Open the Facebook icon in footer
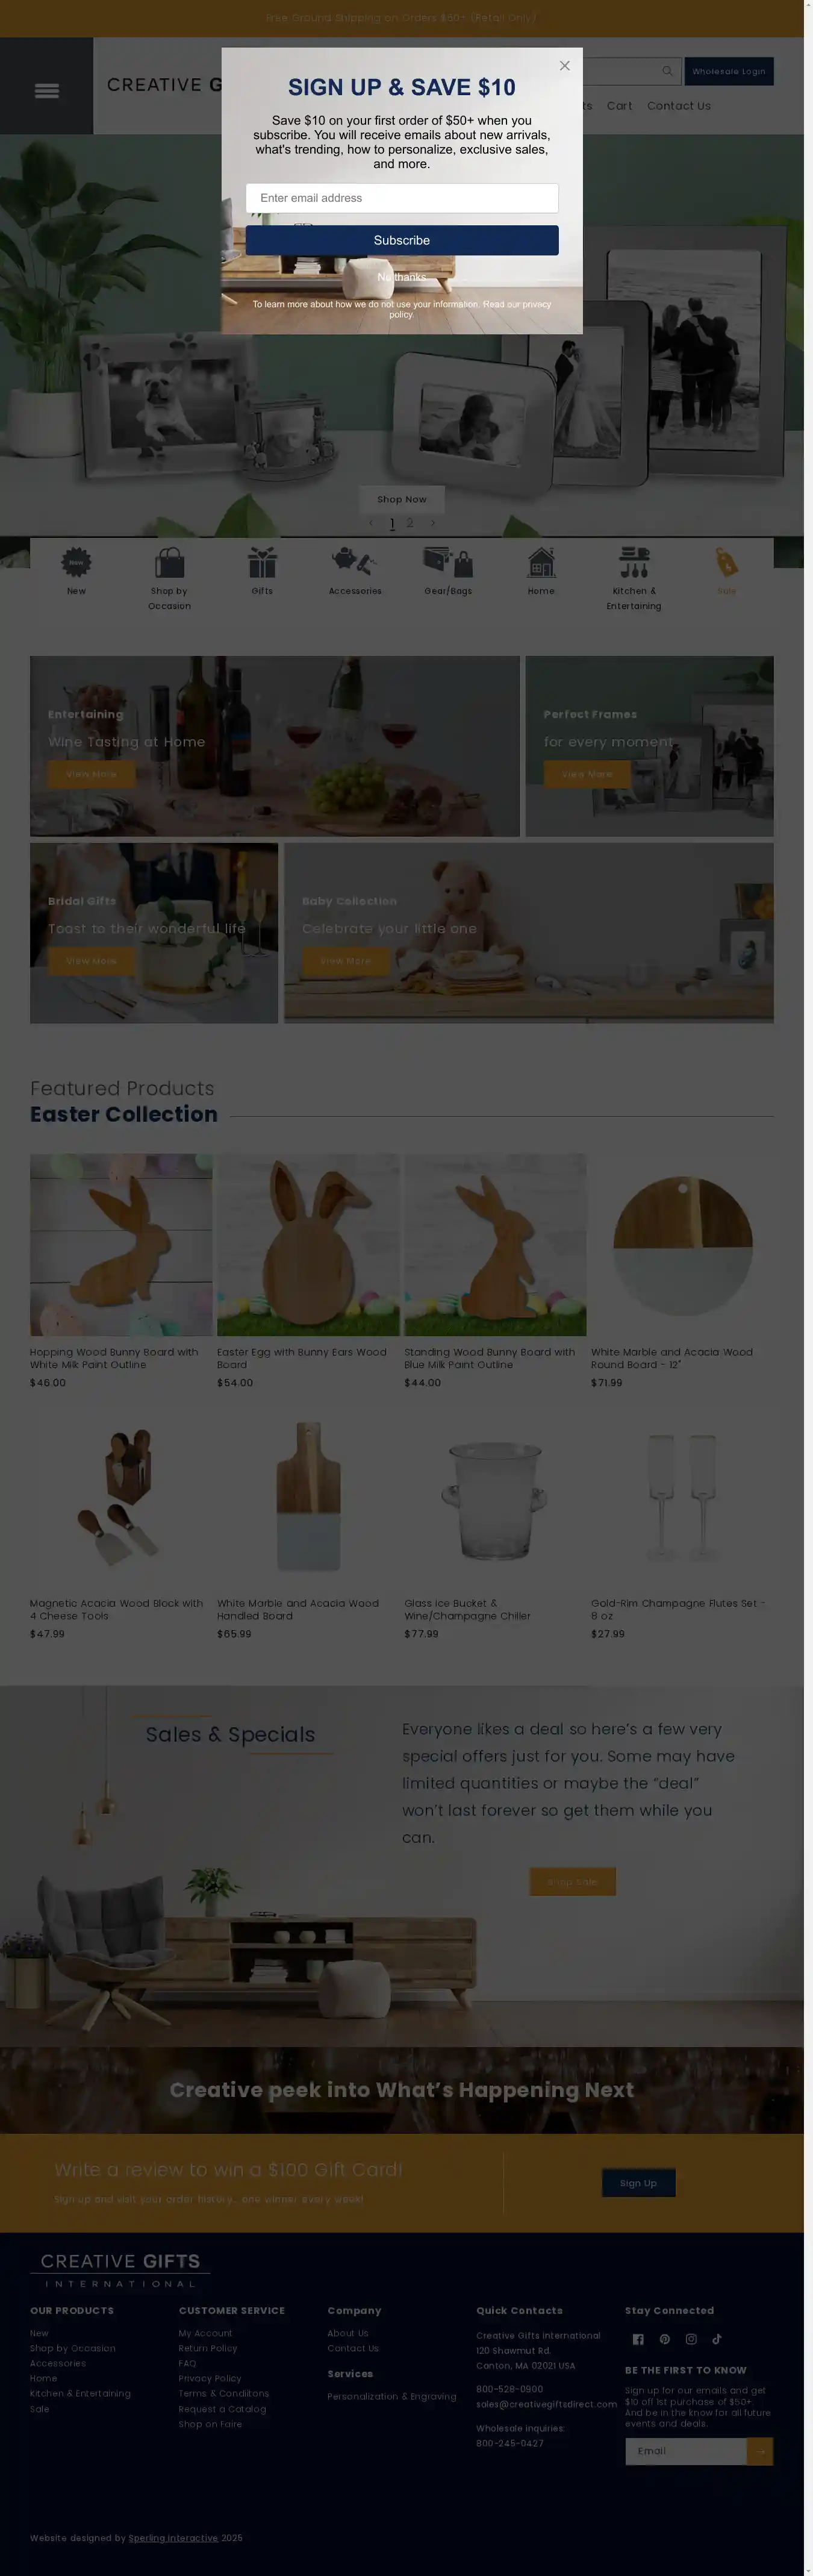 (x=638, y=2339)
